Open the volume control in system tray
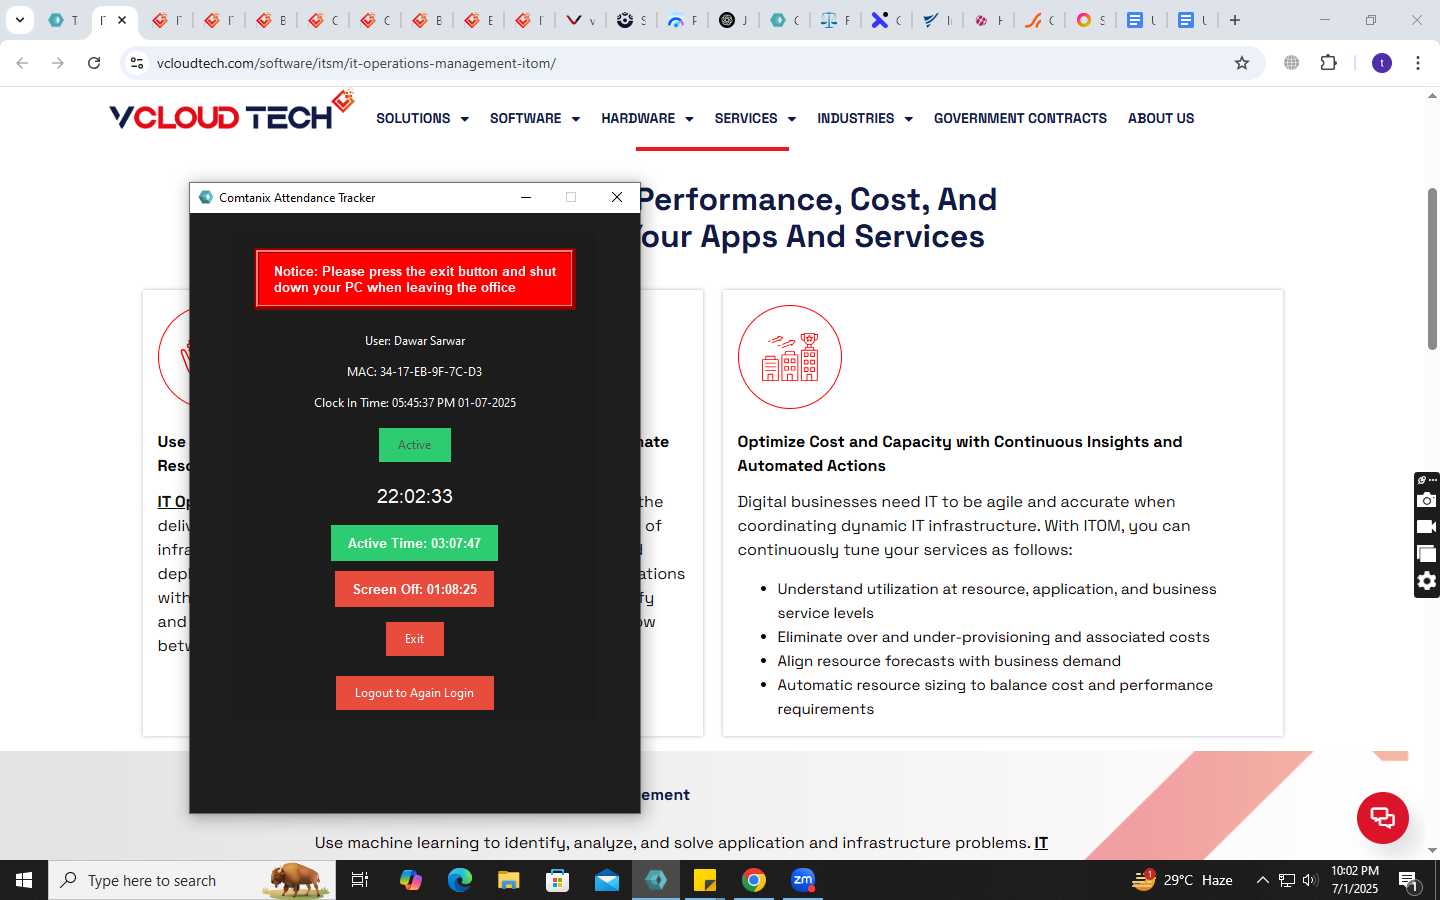 (1310, 880)
